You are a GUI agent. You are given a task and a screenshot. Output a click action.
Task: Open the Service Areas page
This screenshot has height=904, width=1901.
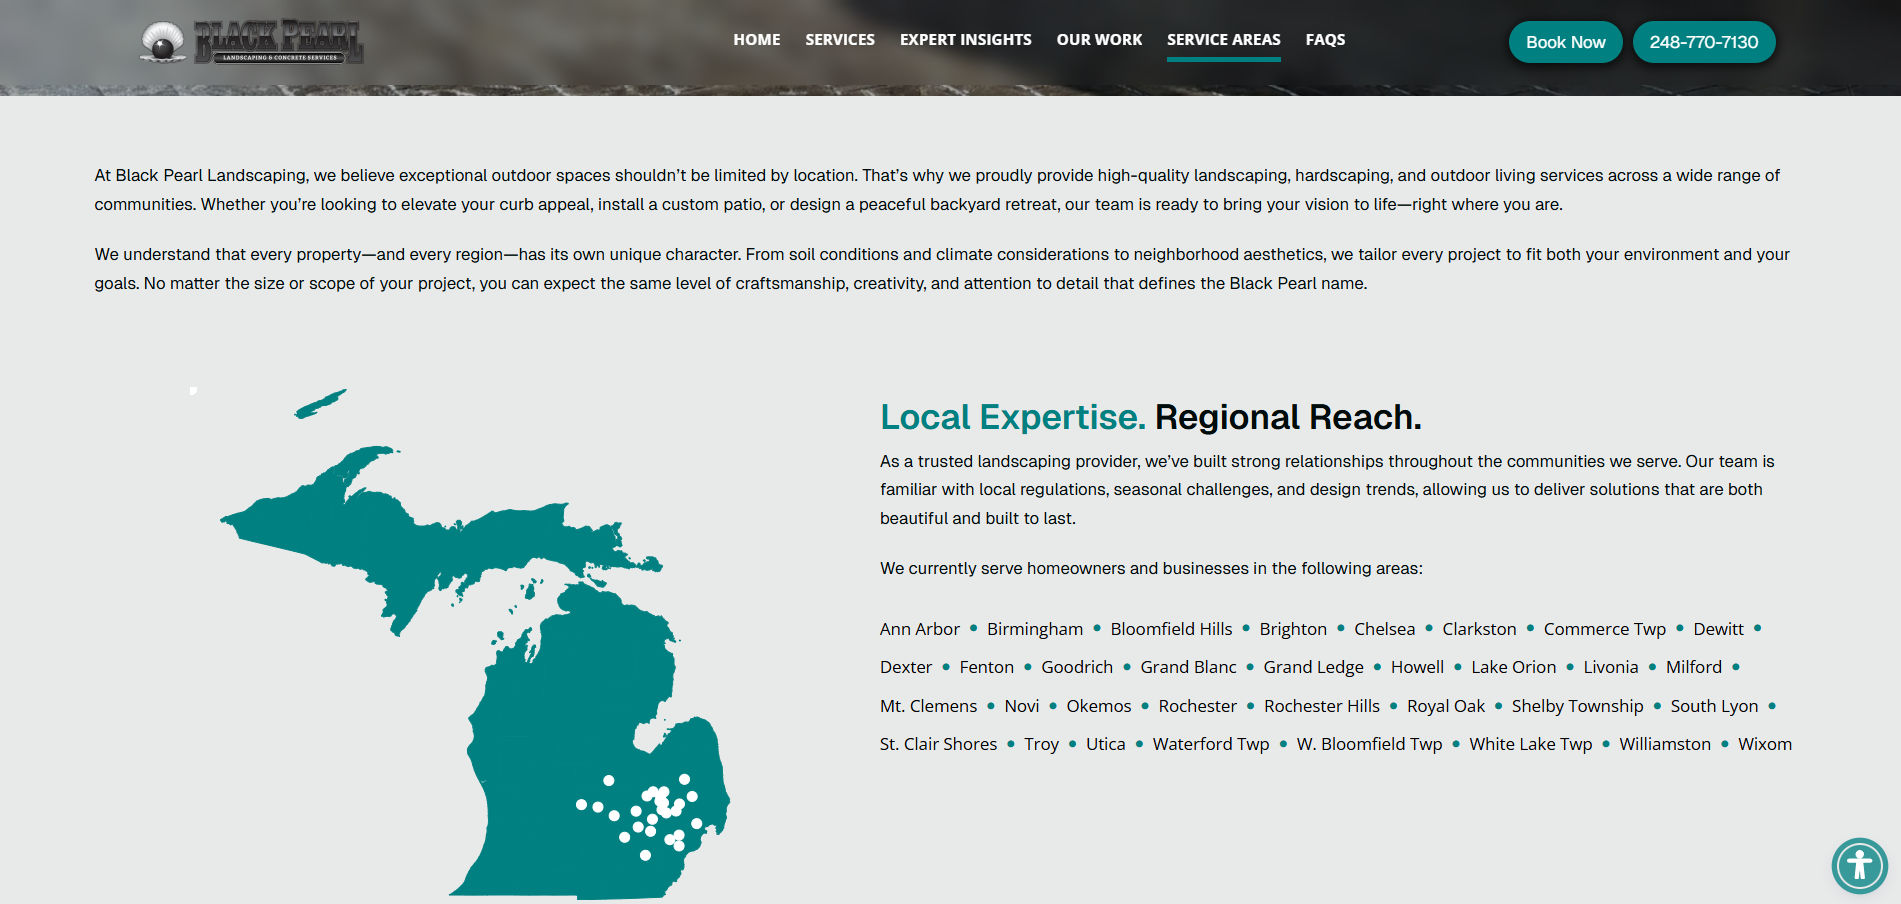point(1224,40)
